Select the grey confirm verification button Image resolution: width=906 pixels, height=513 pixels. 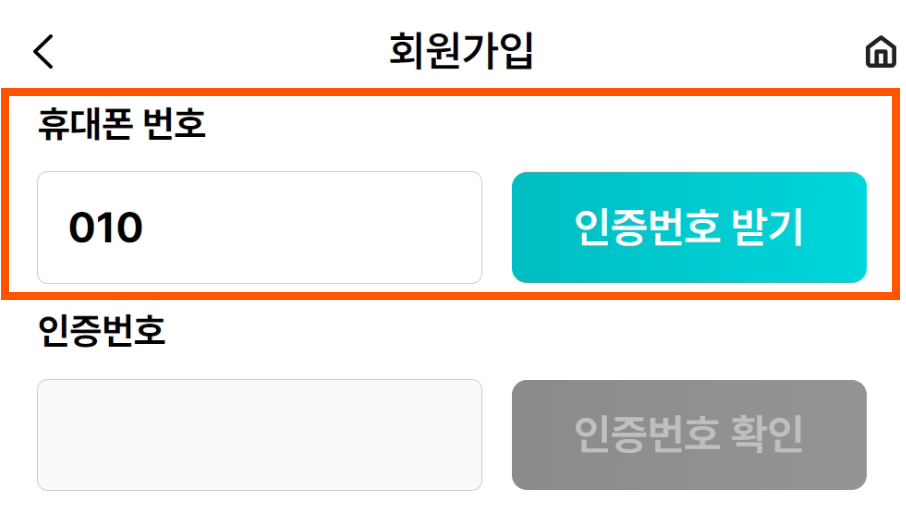(689, 435)
